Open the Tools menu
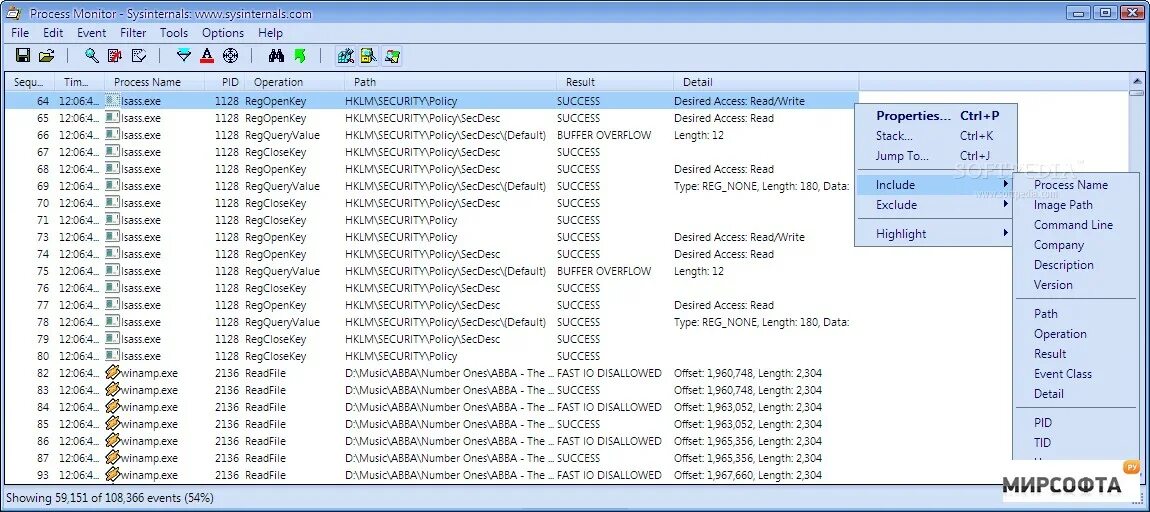The image size is (1150, 512). click(x=174, y=33)
